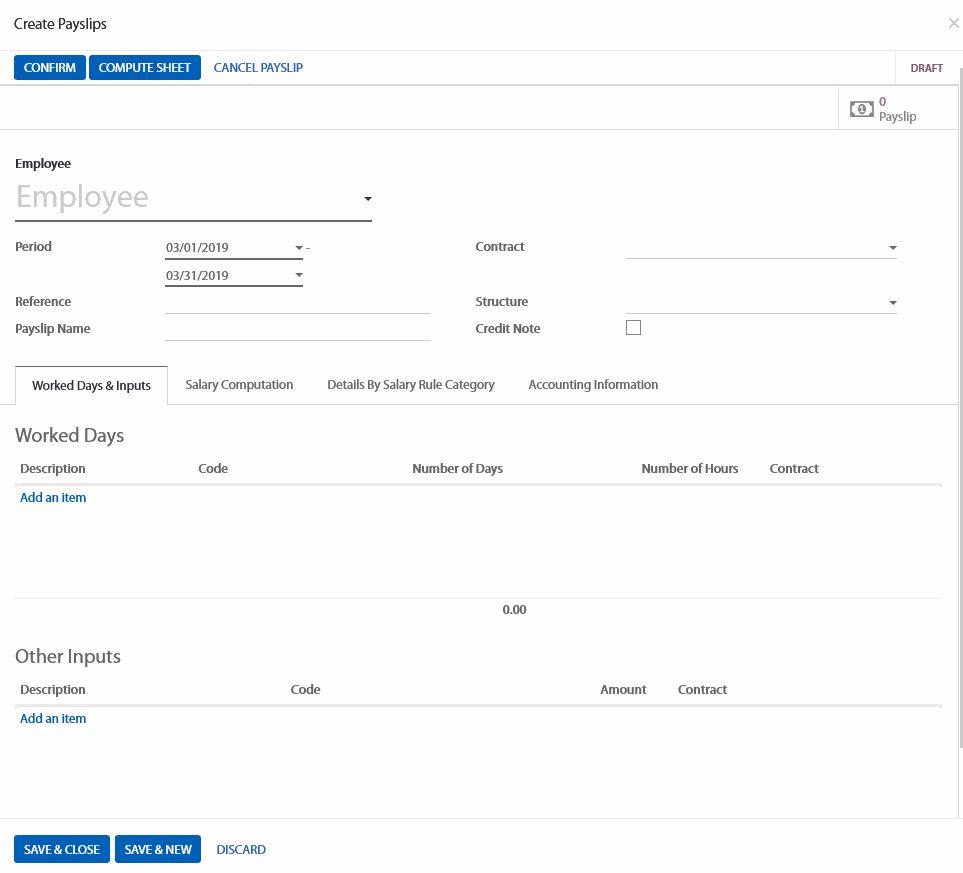Click Cancel Payslip
This screenshot has width=963, height=873.
pos(258,68)
